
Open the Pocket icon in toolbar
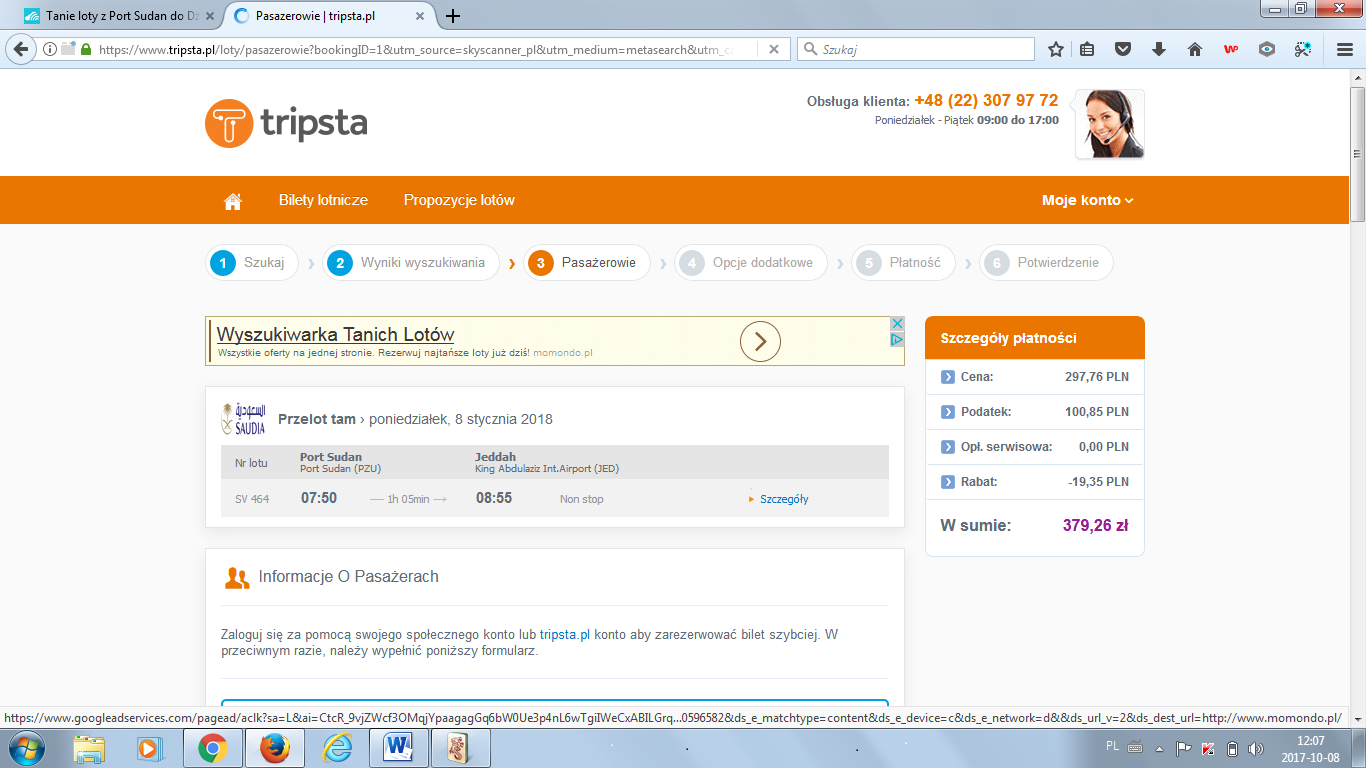coord(1123,49)
